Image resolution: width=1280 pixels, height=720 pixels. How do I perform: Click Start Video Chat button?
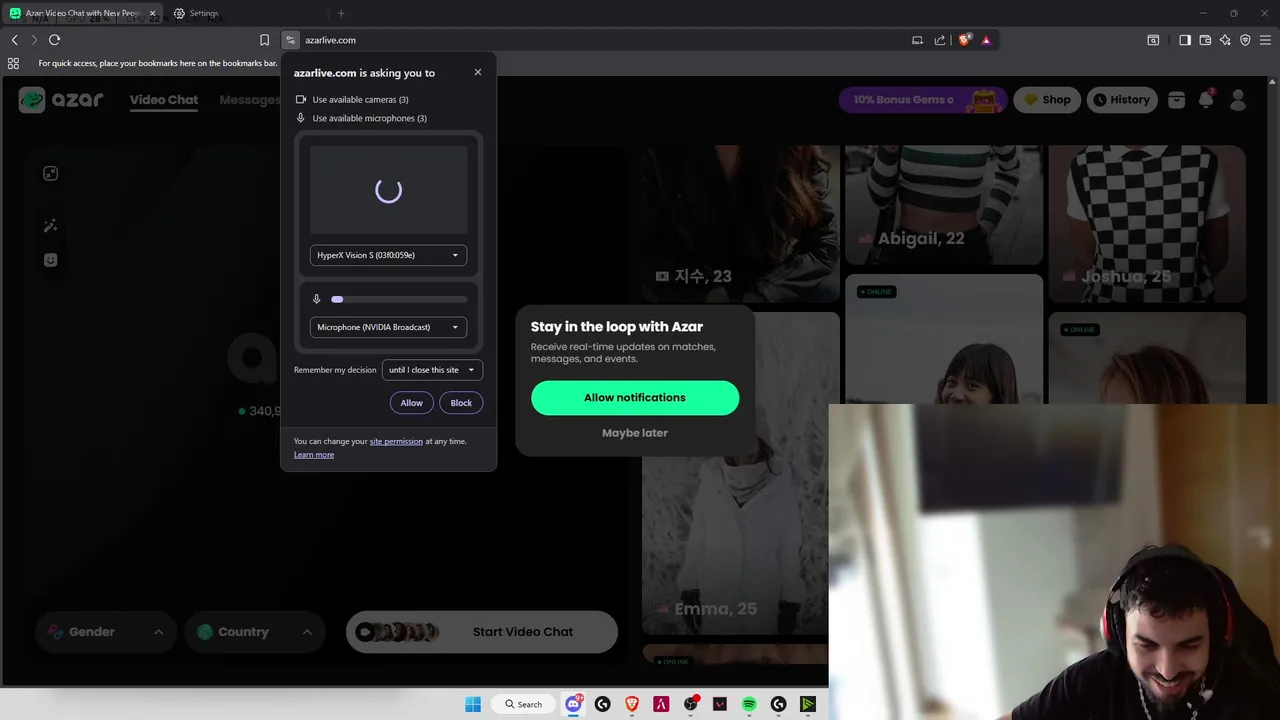coord(482,632)
